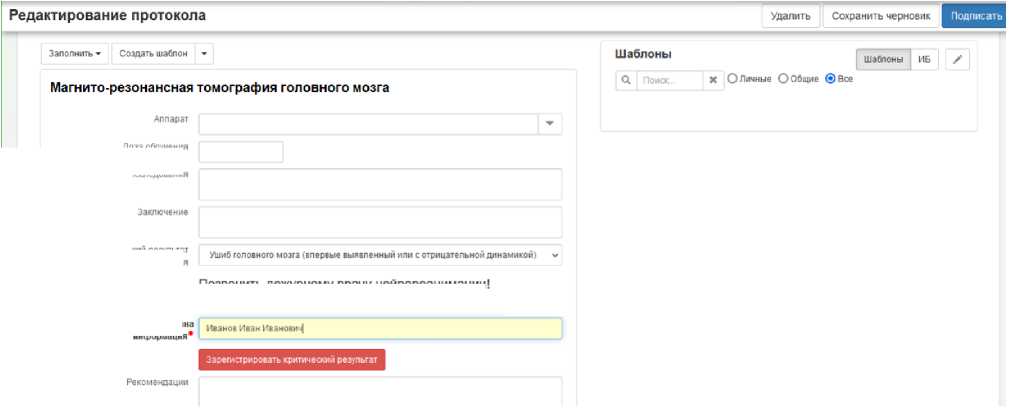The image size is (1026, 412).
Task: Select the Все radio button
Action: click(830, 79)
